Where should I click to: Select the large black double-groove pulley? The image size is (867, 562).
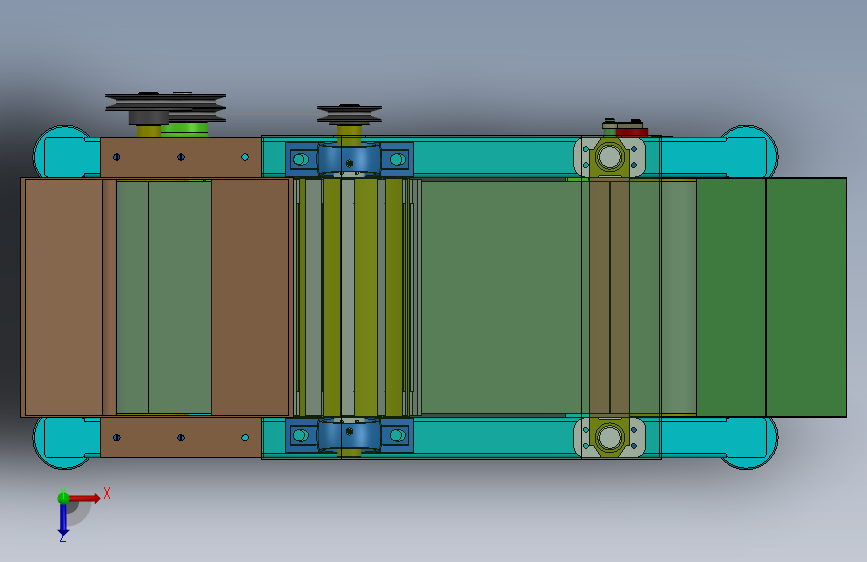(165, 106)
